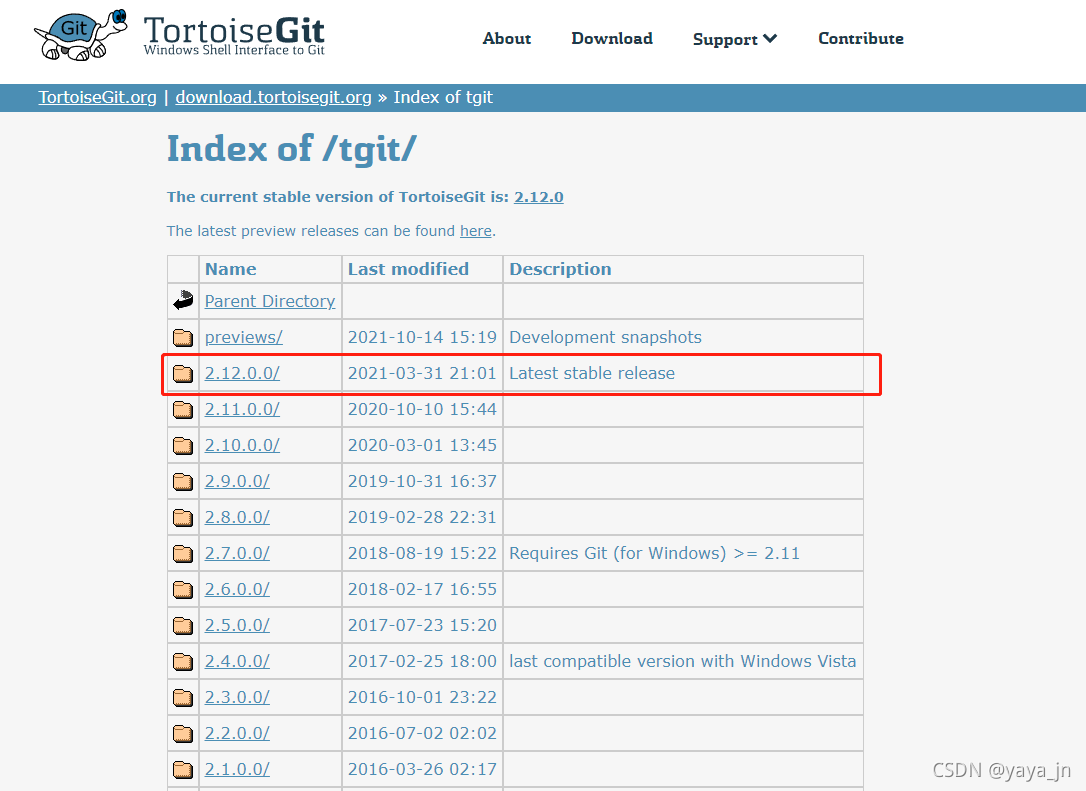Open the 2.12.0.0/ directory link

click(242, 373)
